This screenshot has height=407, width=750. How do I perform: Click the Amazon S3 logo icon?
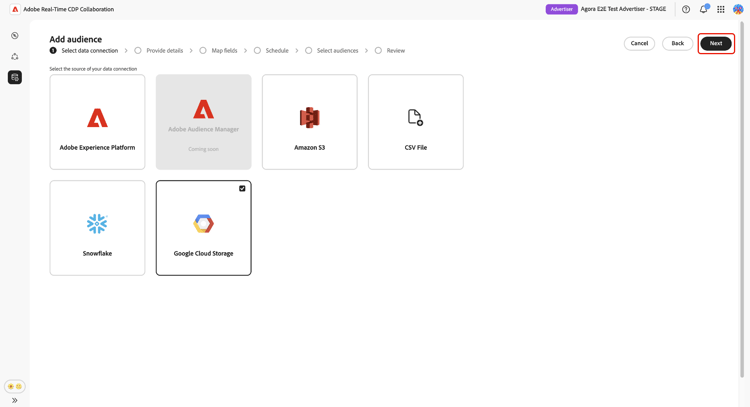coord(309,117)
